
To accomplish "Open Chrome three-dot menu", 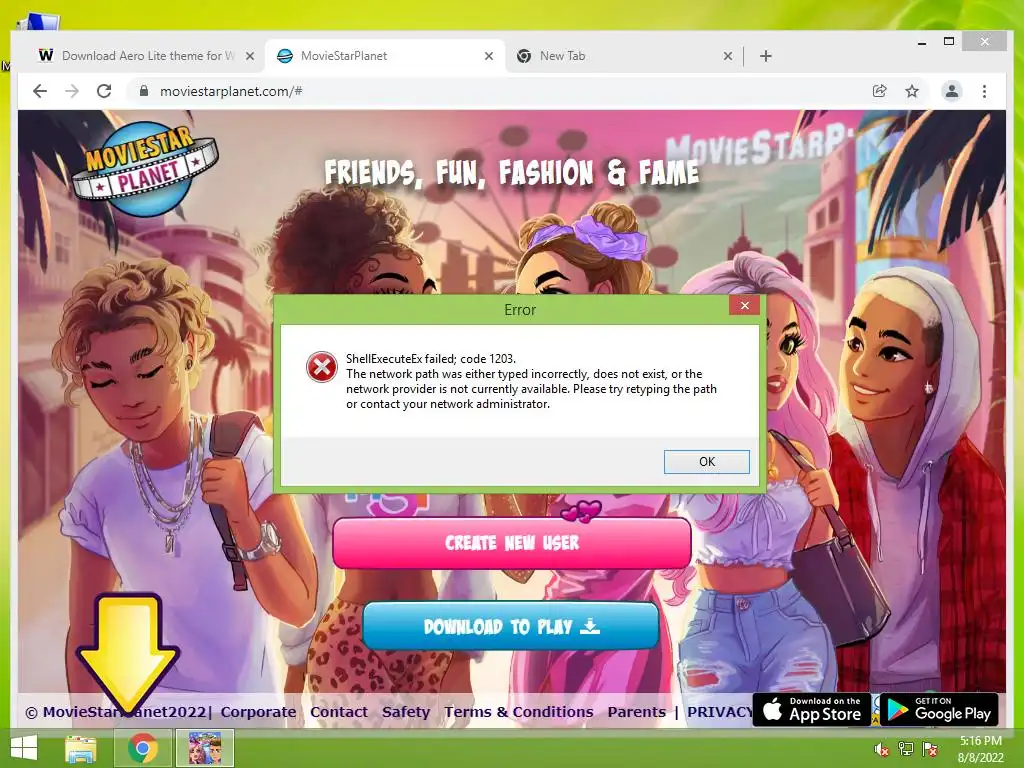I will tap(984, 91).
